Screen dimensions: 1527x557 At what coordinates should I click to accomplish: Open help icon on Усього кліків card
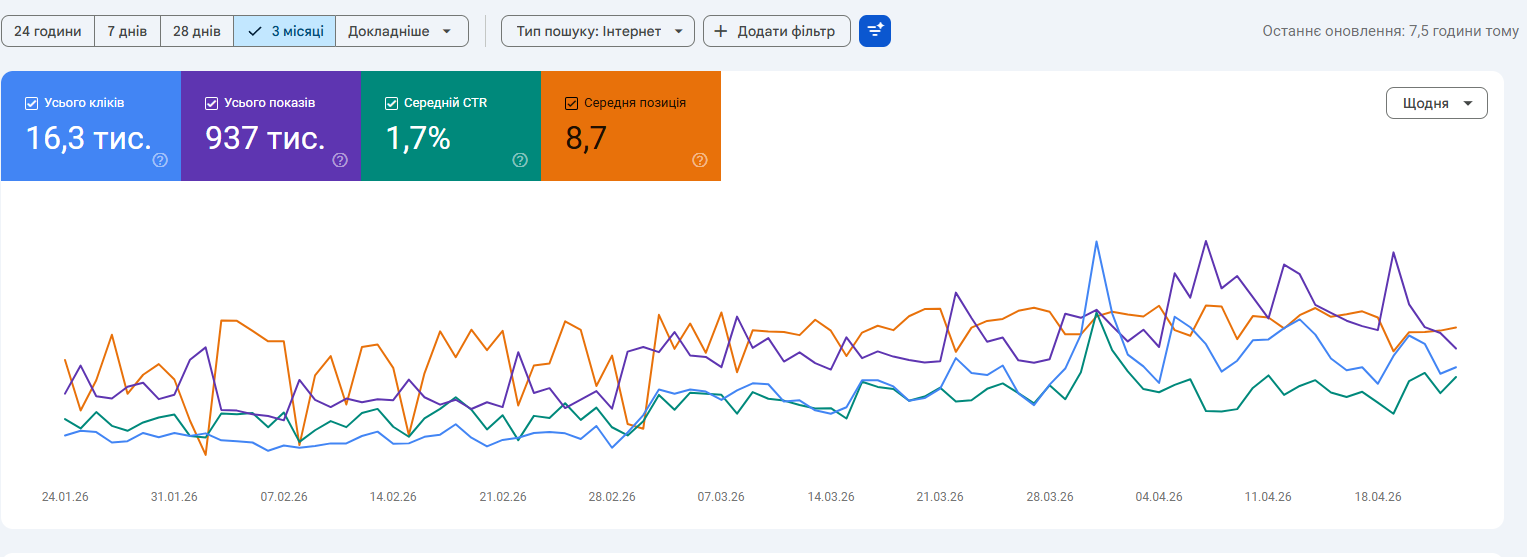160,160
